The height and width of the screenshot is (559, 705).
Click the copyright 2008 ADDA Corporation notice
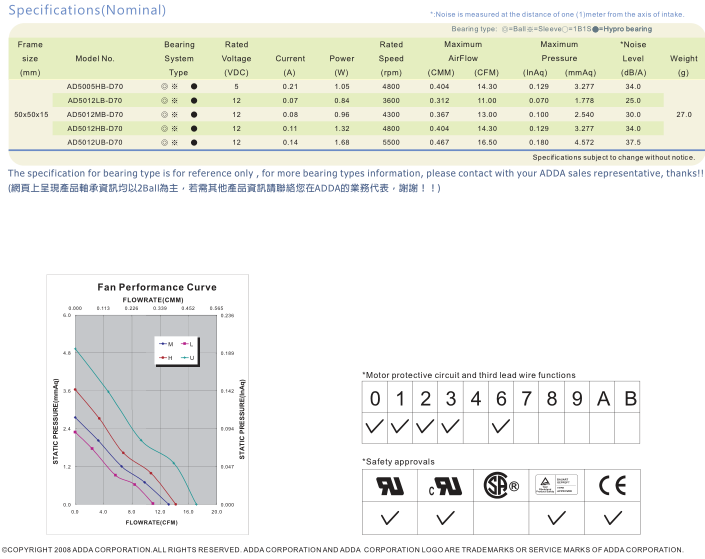pyautogui.click(x=342, y=550)
